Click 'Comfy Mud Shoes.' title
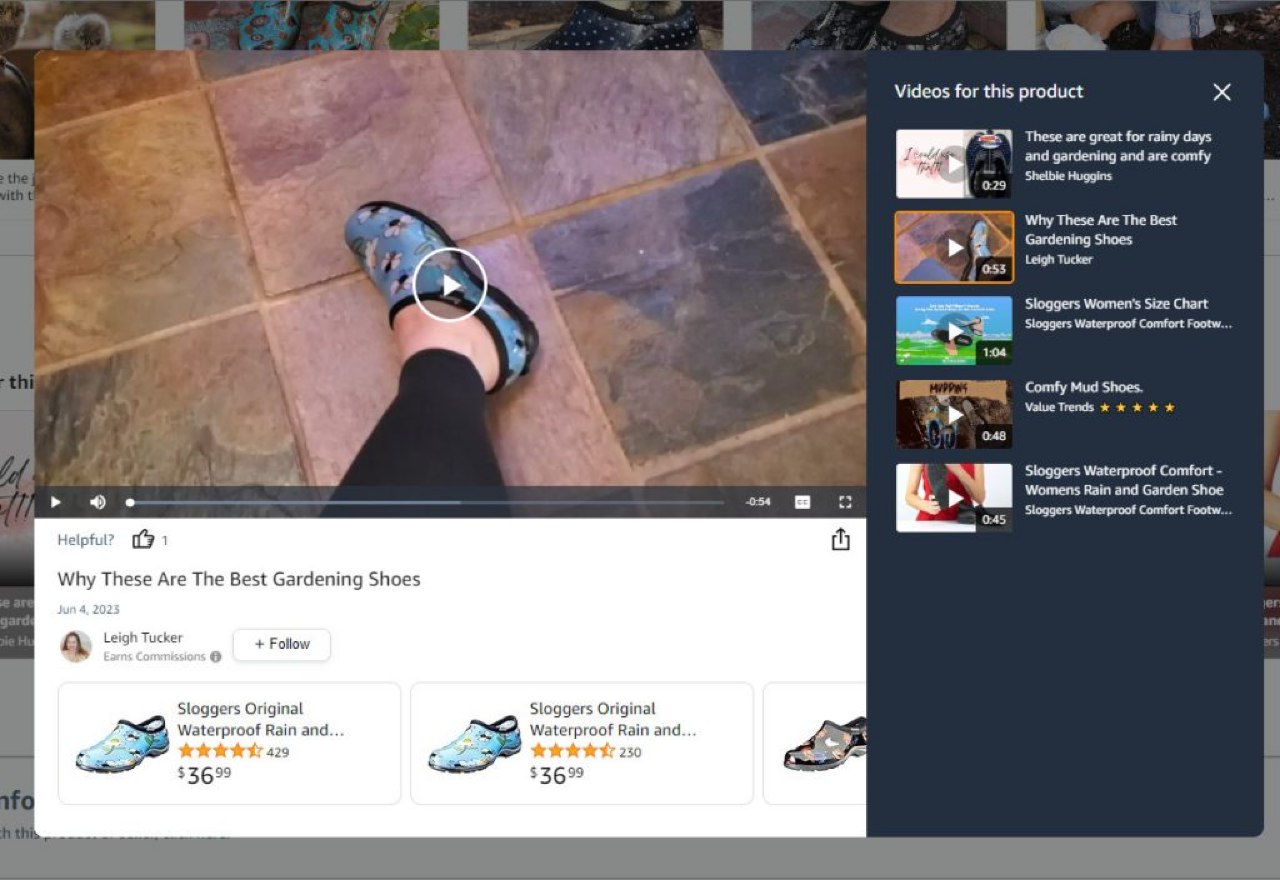The image size is (1280, 880). tap(1084, 387)
